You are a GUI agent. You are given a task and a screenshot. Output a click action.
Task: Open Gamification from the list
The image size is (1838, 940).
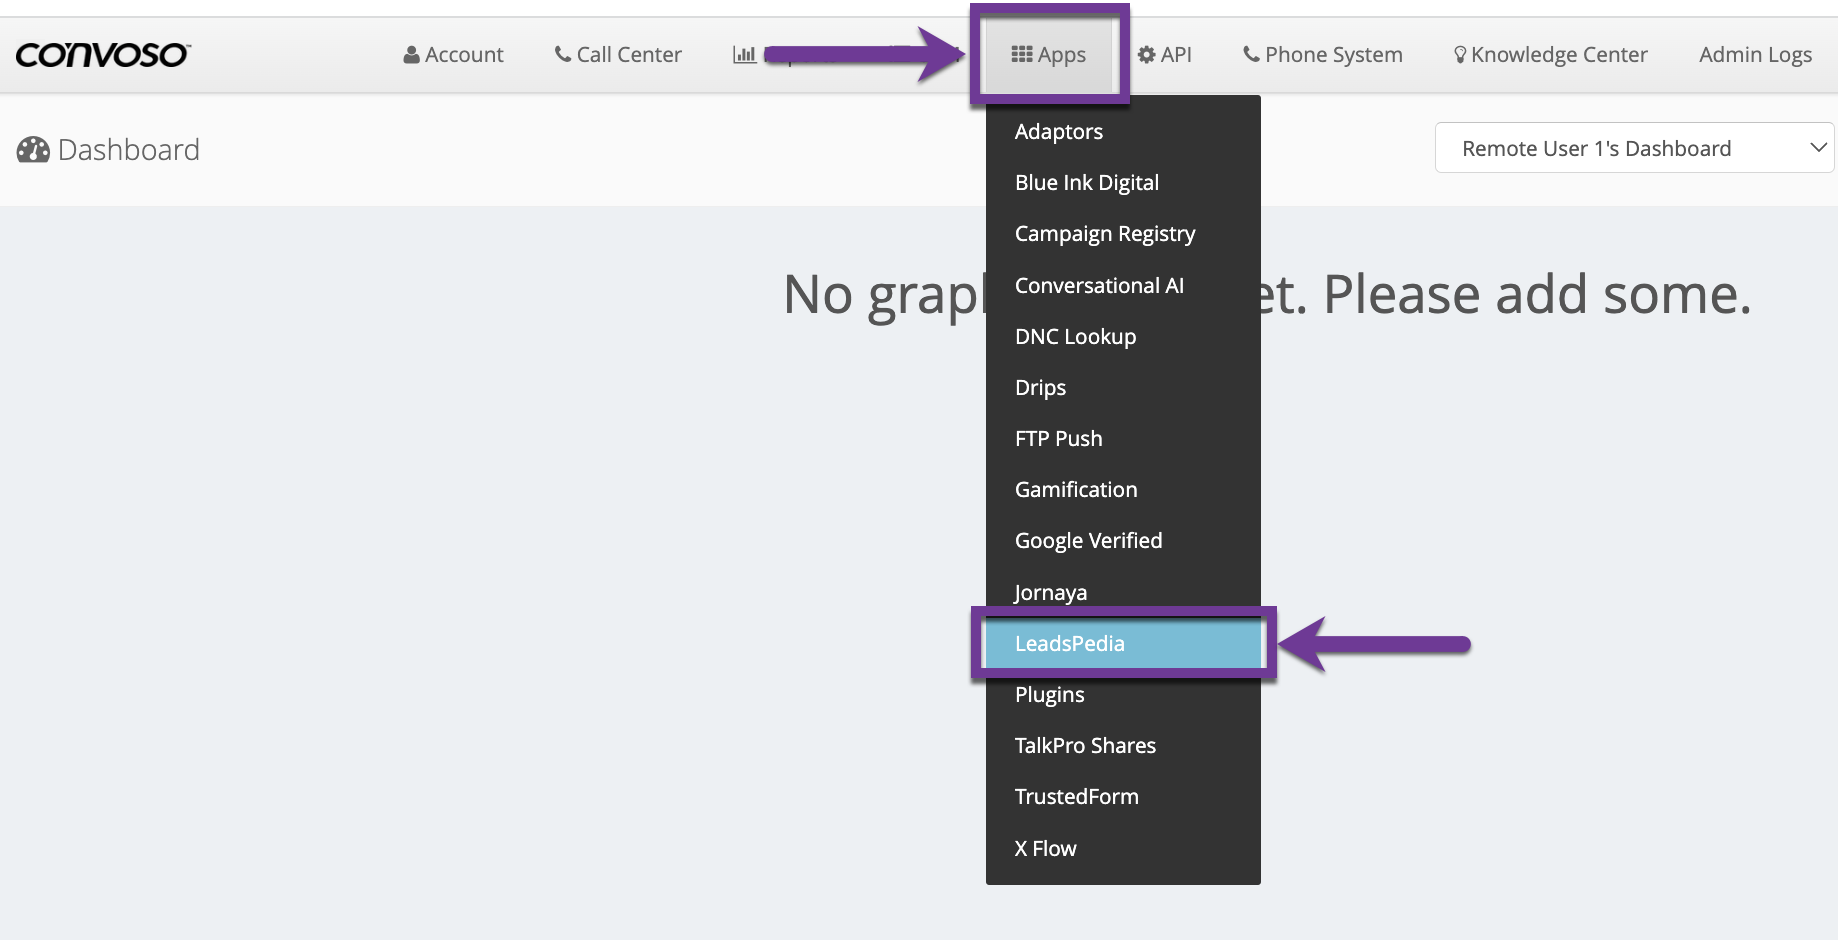pyautogui.click(x=1076, y=490)
